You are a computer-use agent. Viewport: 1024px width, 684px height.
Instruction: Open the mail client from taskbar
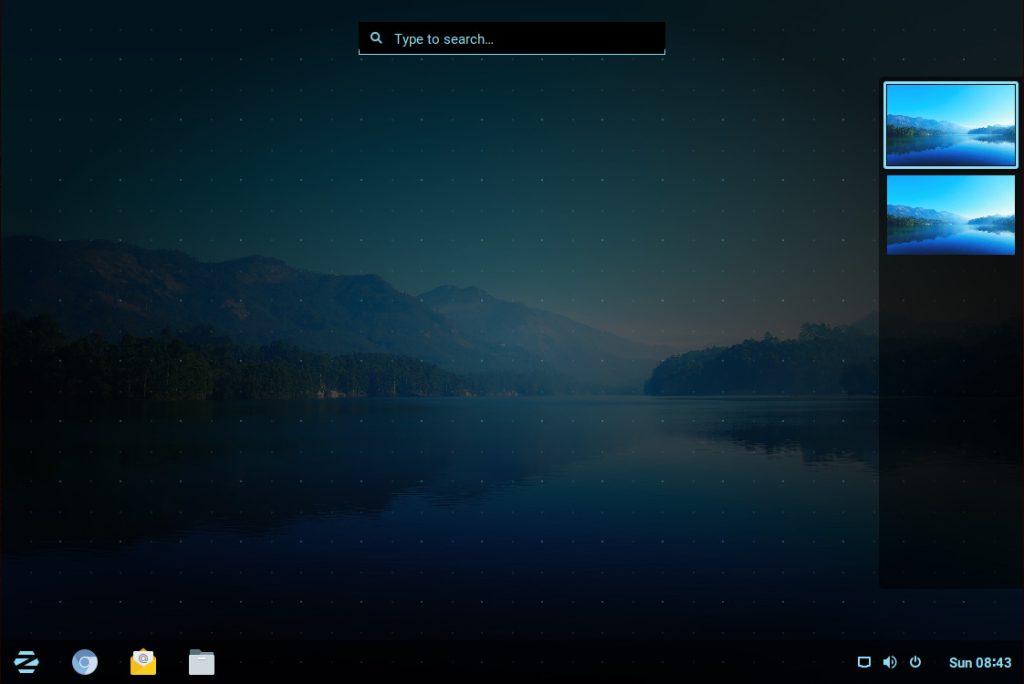coord(143,662)
